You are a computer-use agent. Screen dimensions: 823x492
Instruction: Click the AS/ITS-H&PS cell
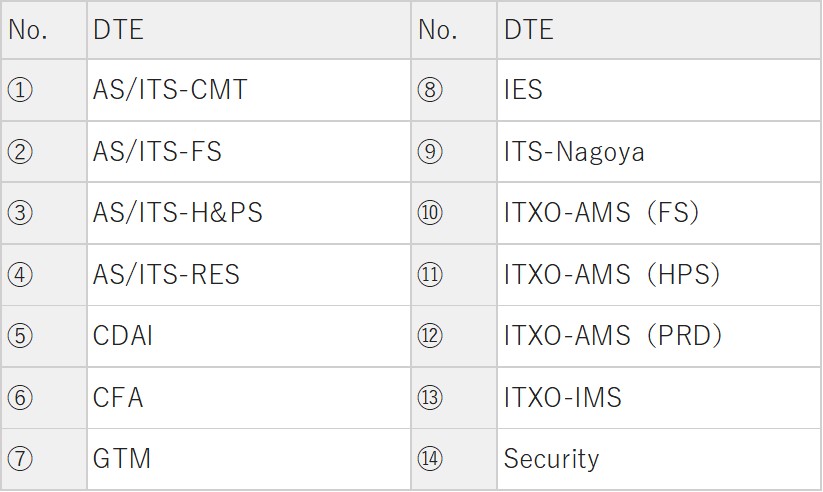(177, 213)
